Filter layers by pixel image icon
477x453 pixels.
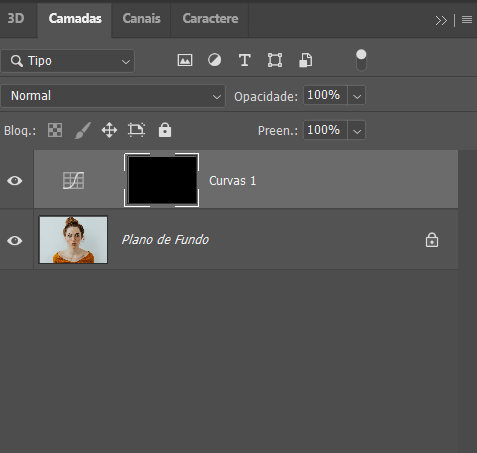click(x=185, y=60)
